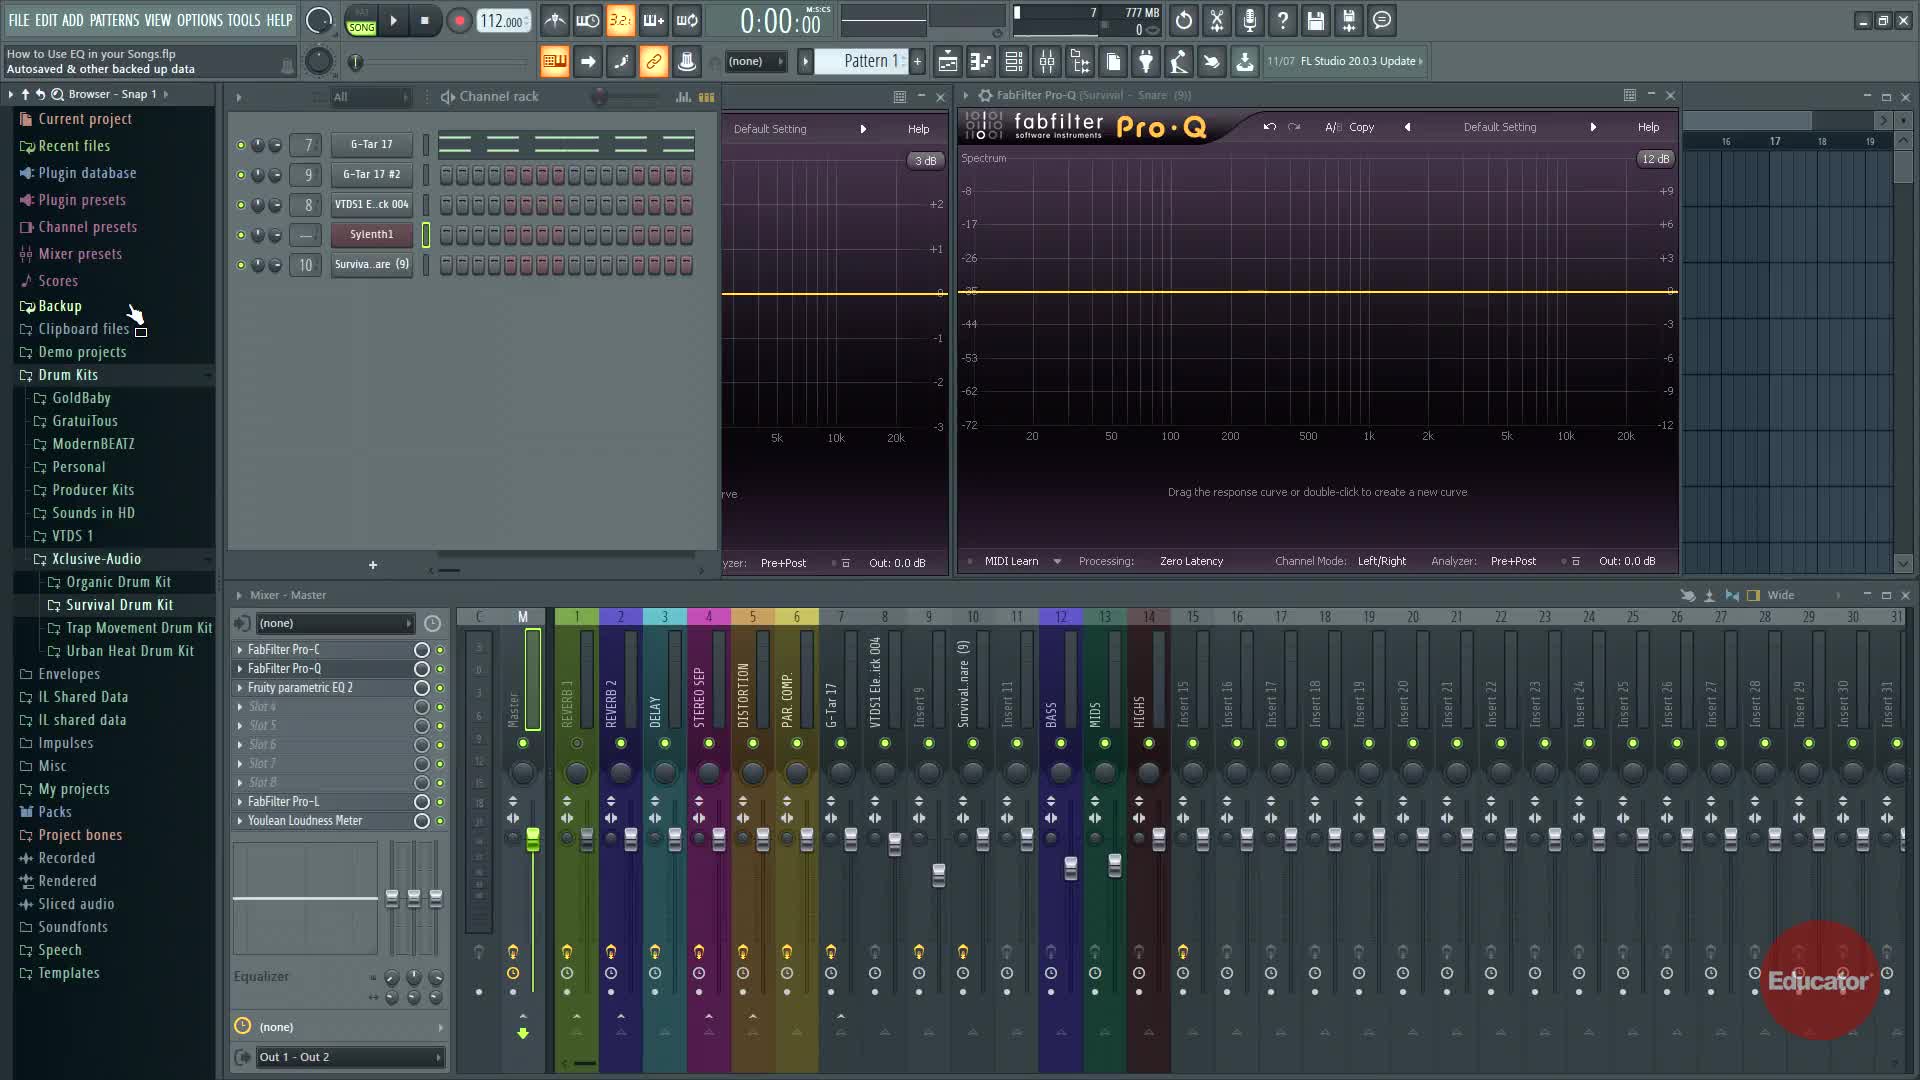Open the Piano roll view icon
Screen dimensions: 1920x1080
981,62
